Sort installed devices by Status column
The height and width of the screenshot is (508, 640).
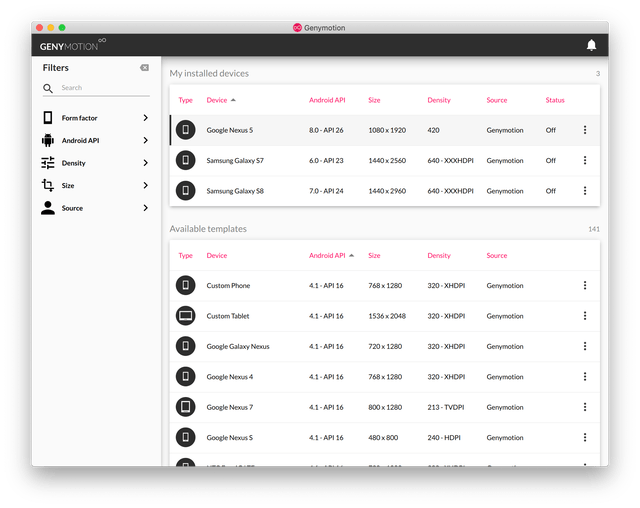coord(555,100)
